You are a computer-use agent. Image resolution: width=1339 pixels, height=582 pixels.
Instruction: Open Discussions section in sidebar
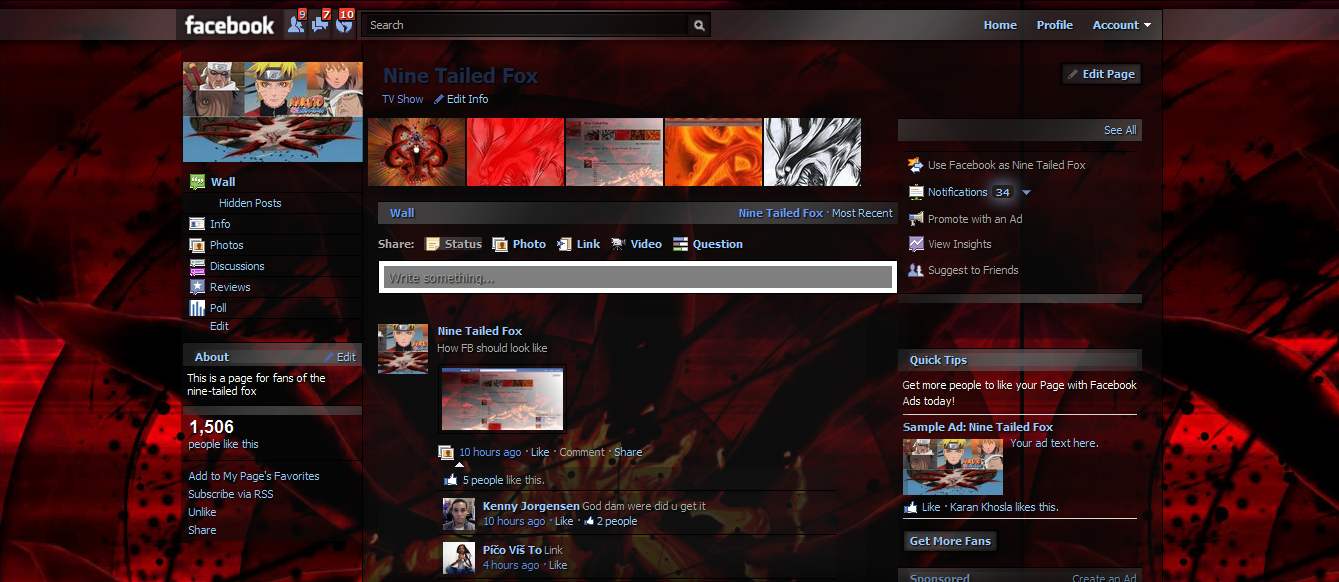click(x=237, y=266)
